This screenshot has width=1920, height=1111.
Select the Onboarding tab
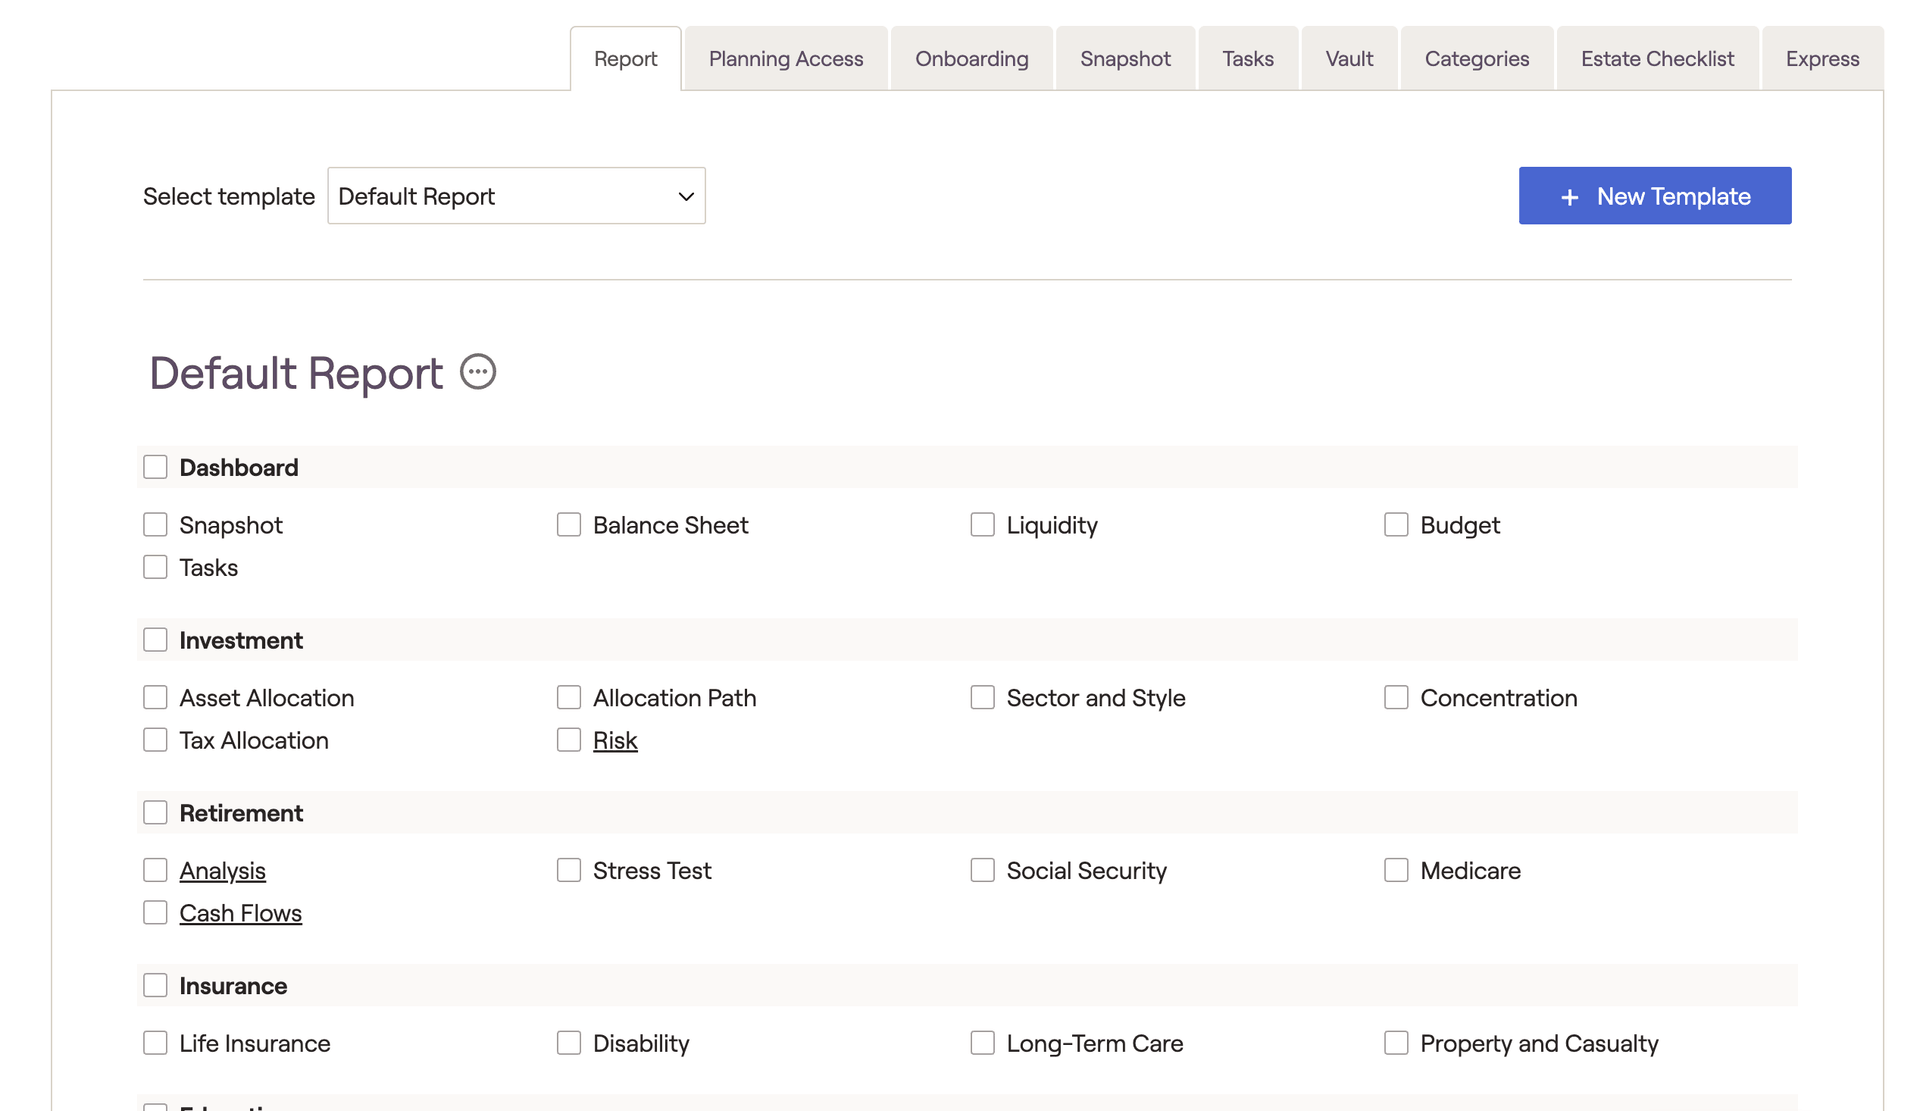(x=971, y=59)
